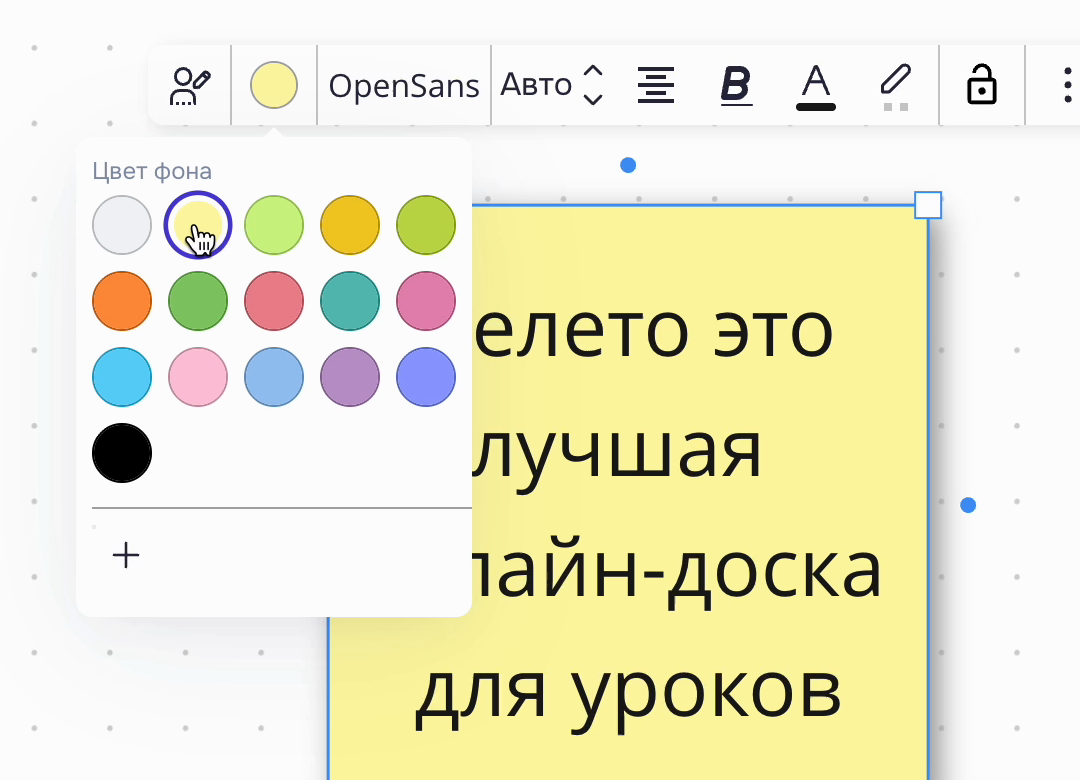Select the pale blue swatch
The width and height of the screenshot is (1080, 780).
(x=274, y=377)
